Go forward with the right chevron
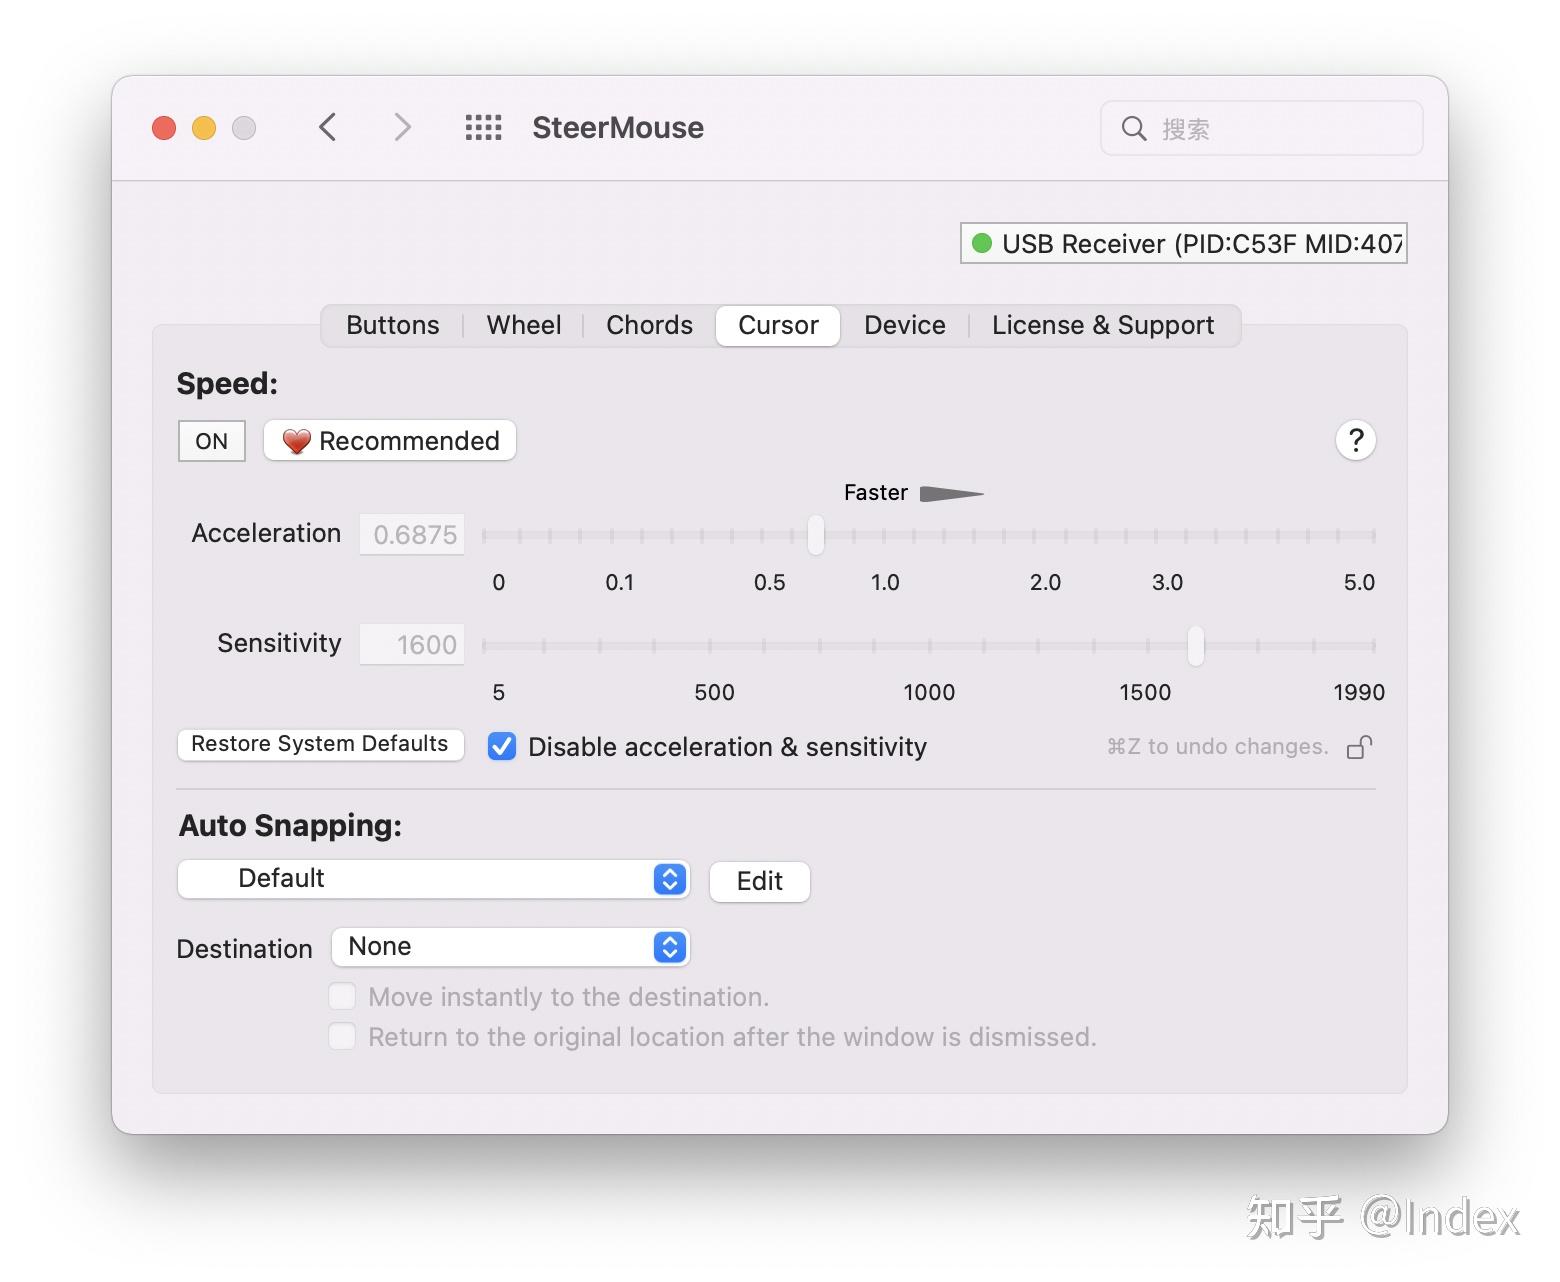The height and width of the screenshot is (1282, 1560). point(402,127)
